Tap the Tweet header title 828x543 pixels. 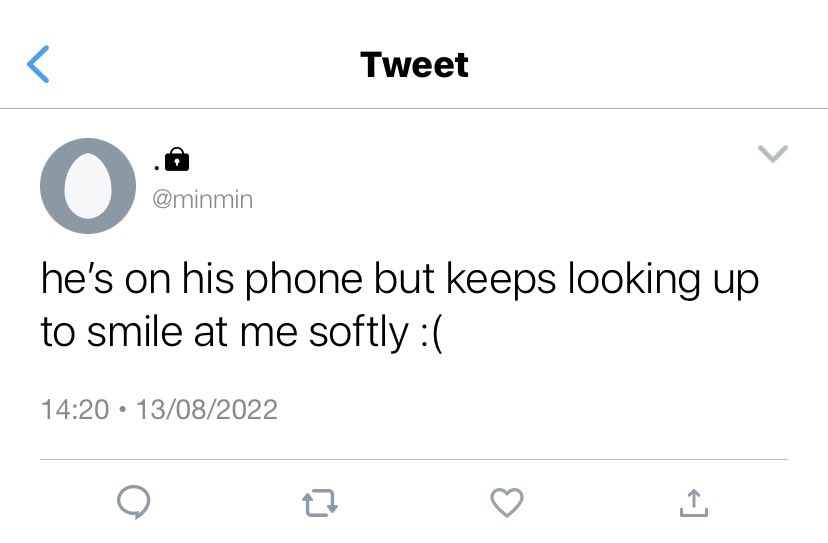pos(415,65)
